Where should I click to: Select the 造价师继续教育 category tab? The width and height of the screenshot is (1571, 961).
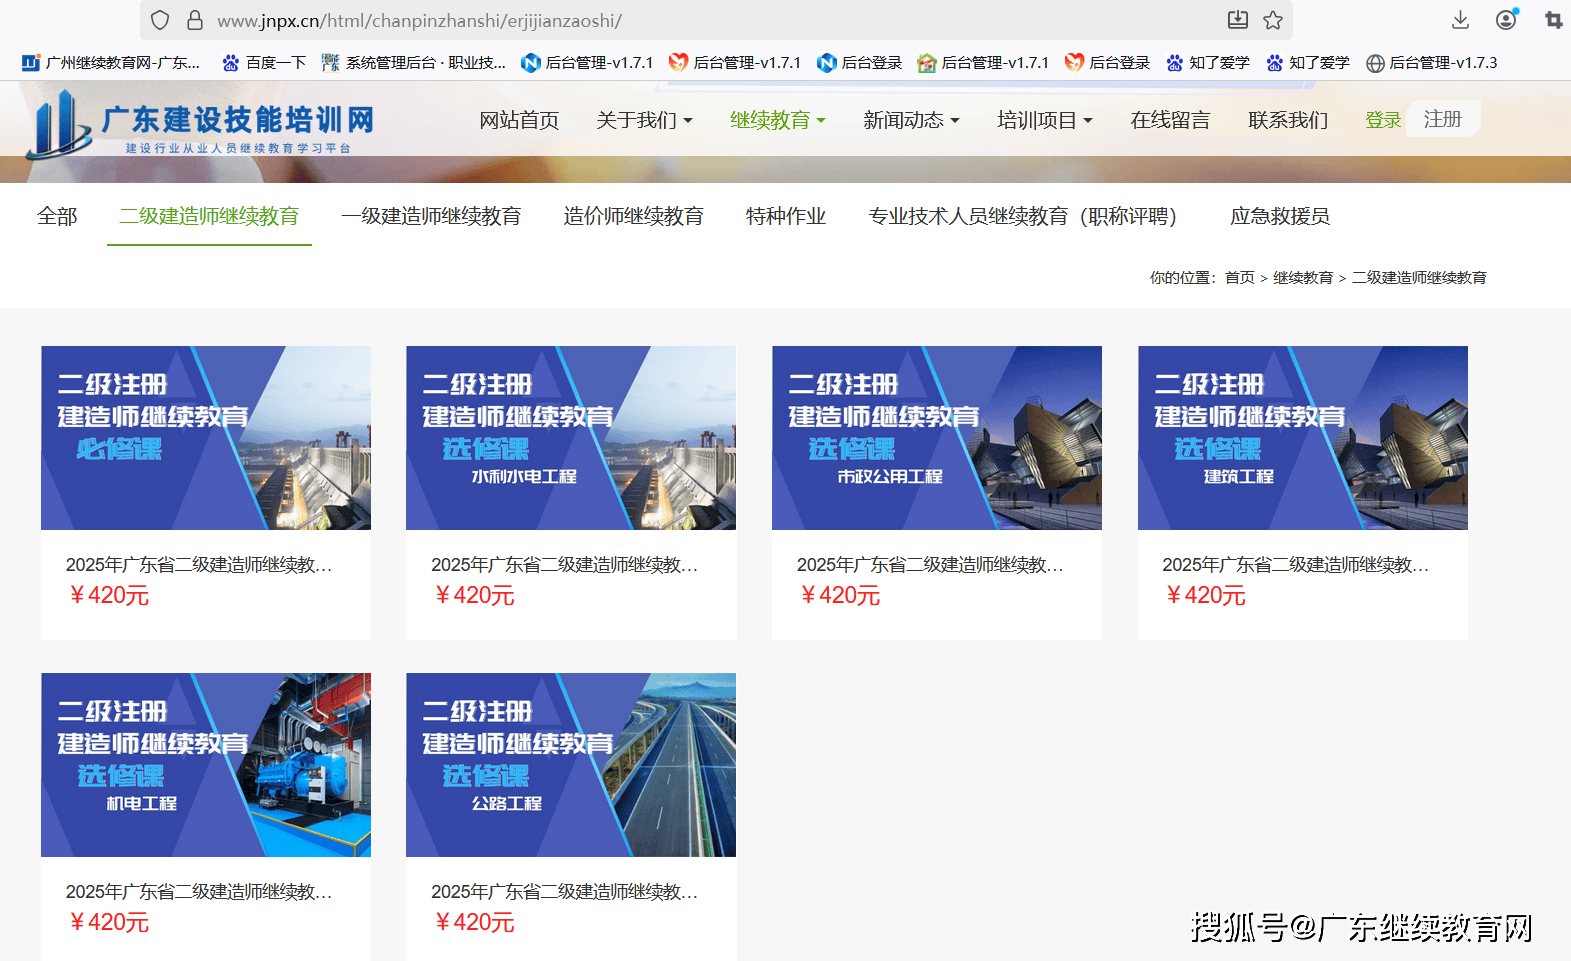pos(633,216)
